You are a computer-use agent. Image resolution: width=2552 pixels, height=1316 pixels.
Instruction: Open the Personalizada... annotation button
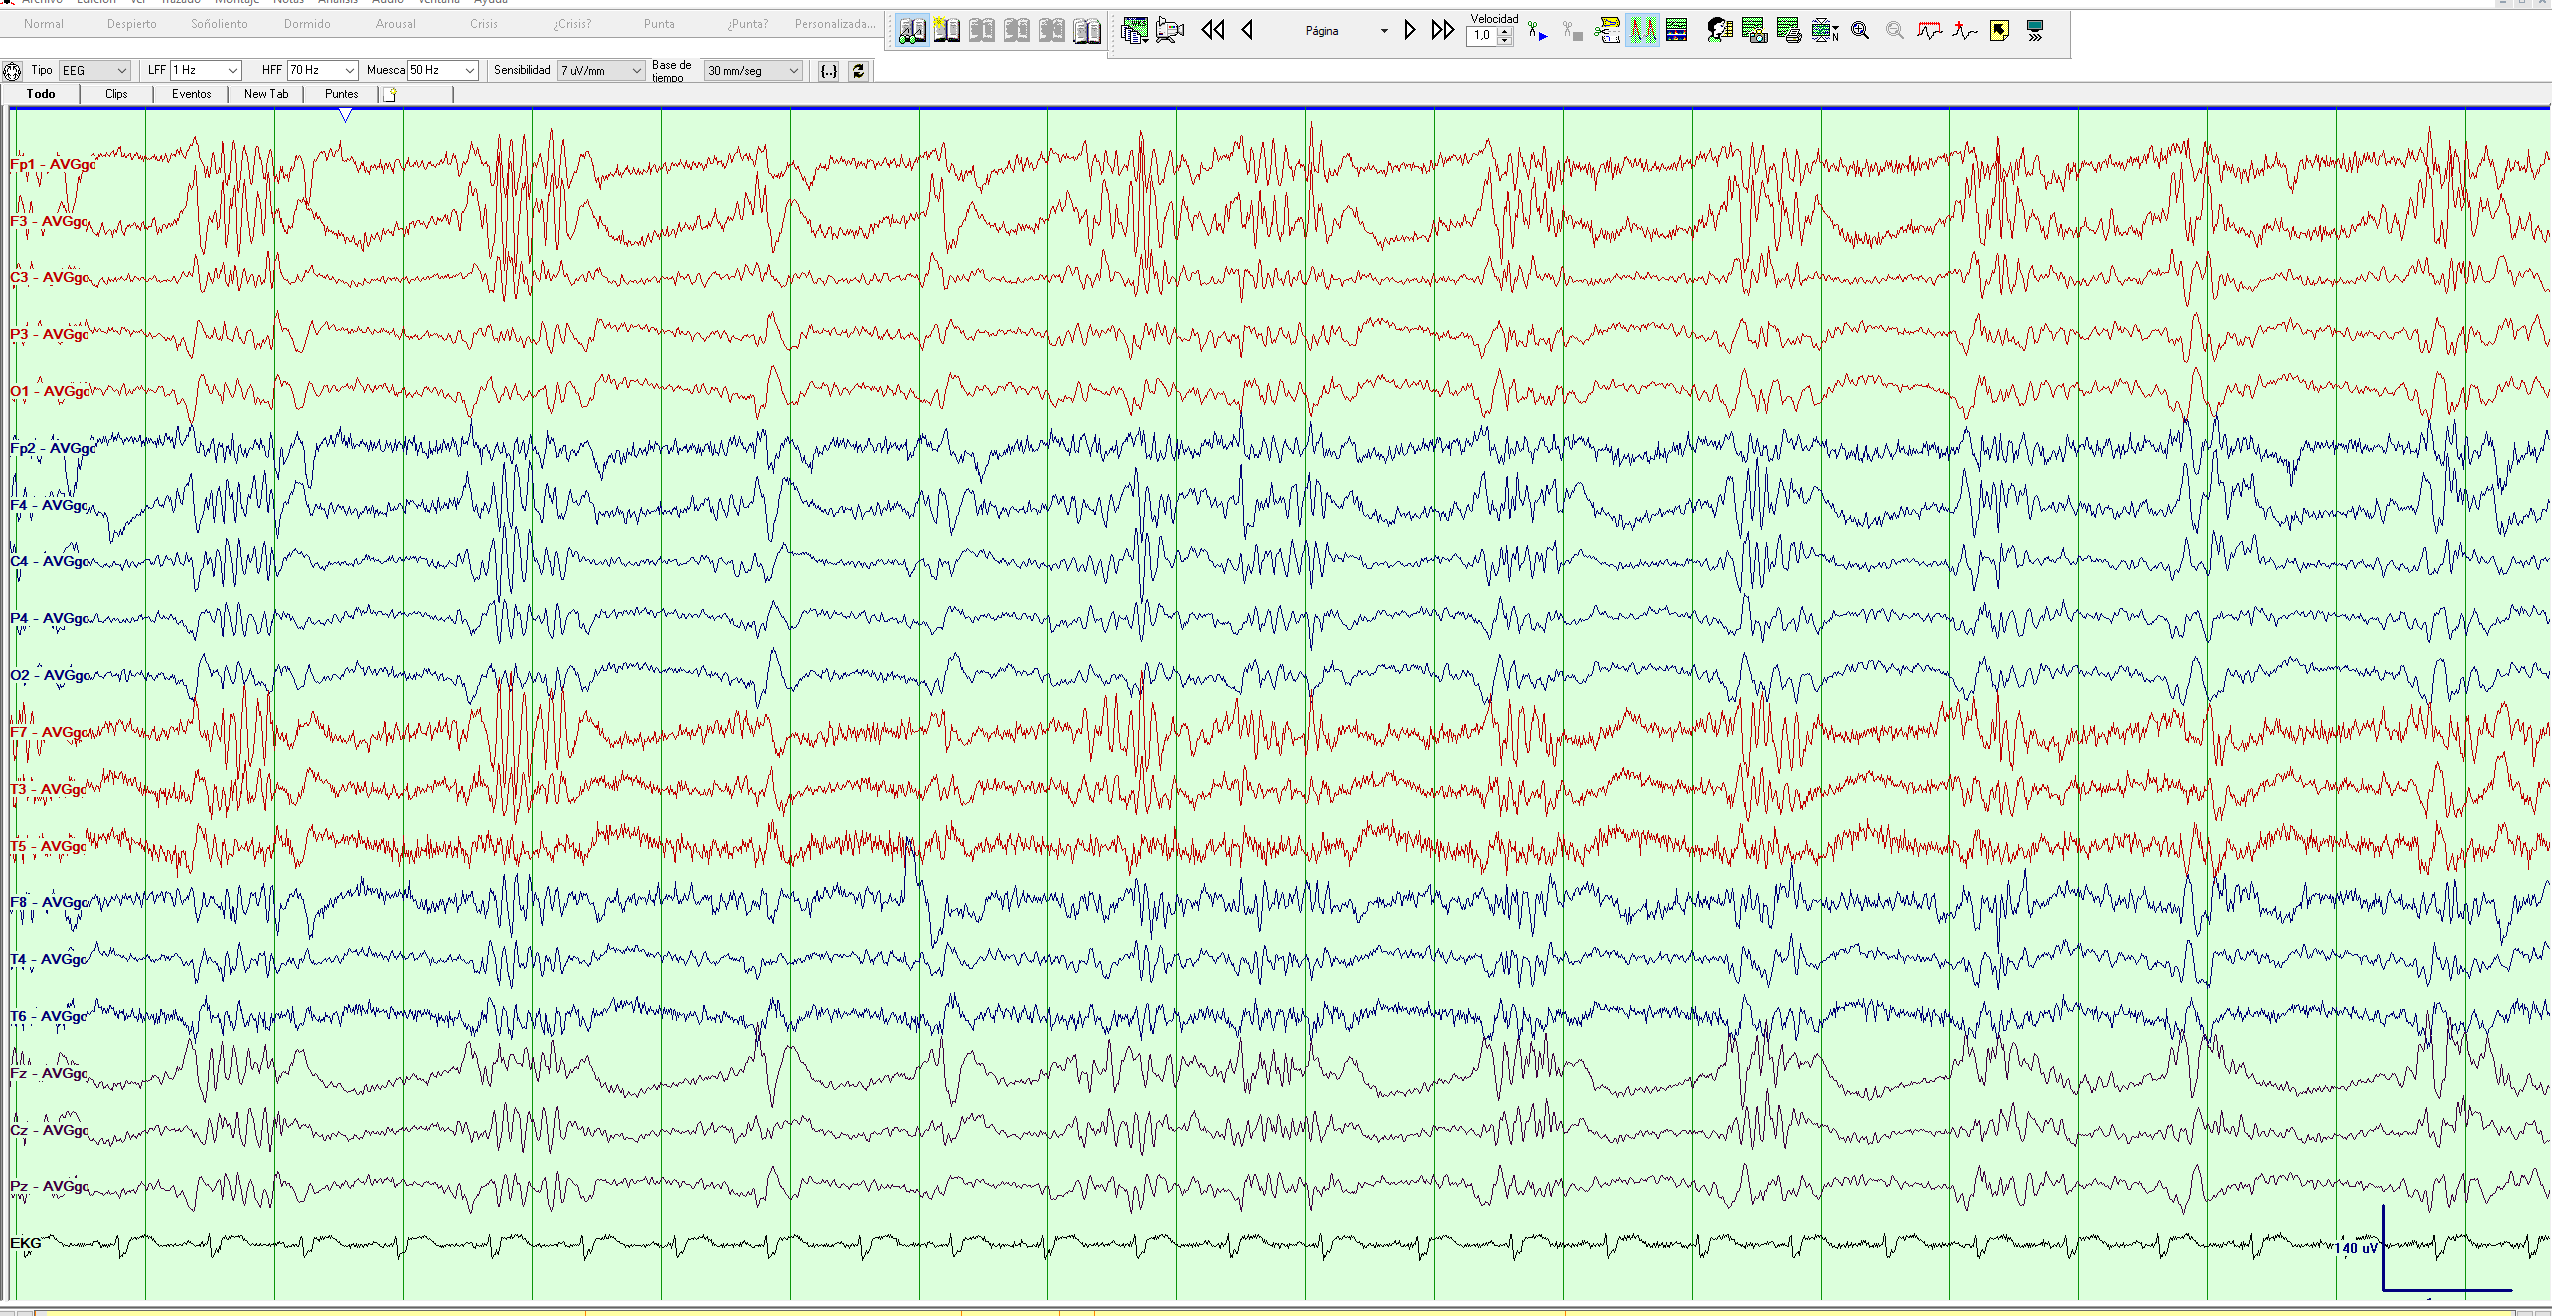point(835,24)
